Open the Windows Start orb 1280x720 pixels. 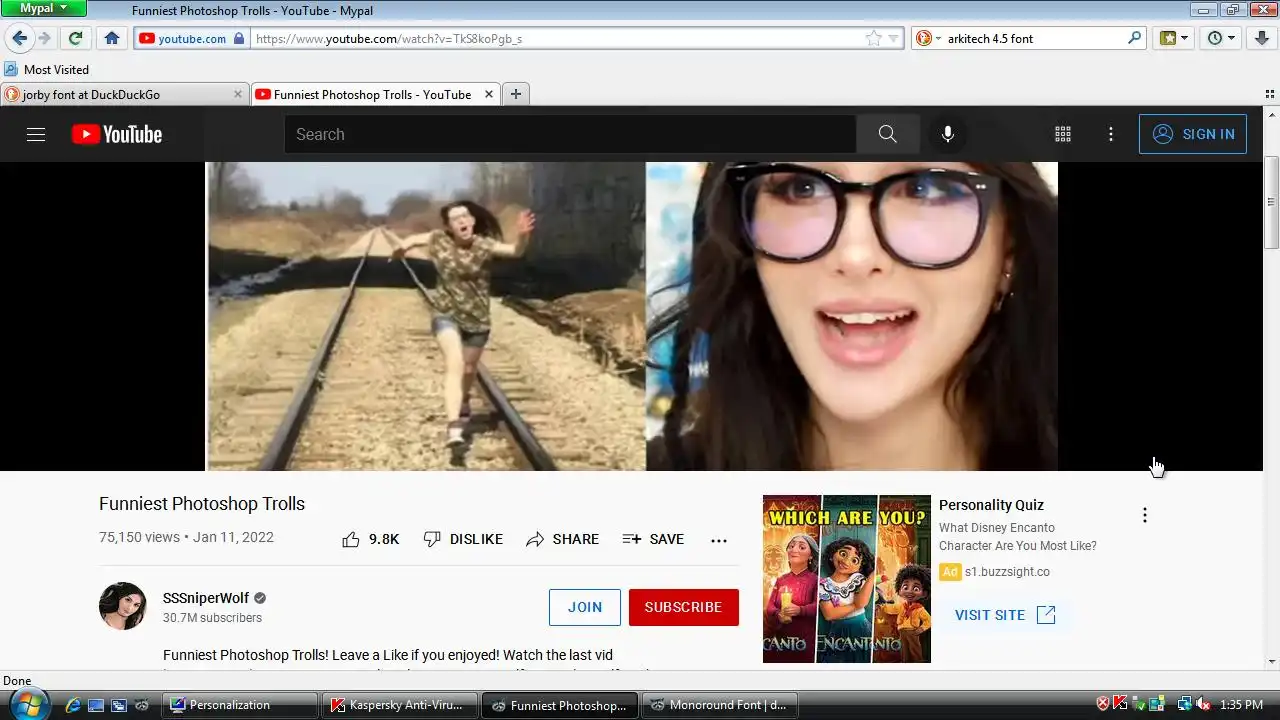point(29,704)
